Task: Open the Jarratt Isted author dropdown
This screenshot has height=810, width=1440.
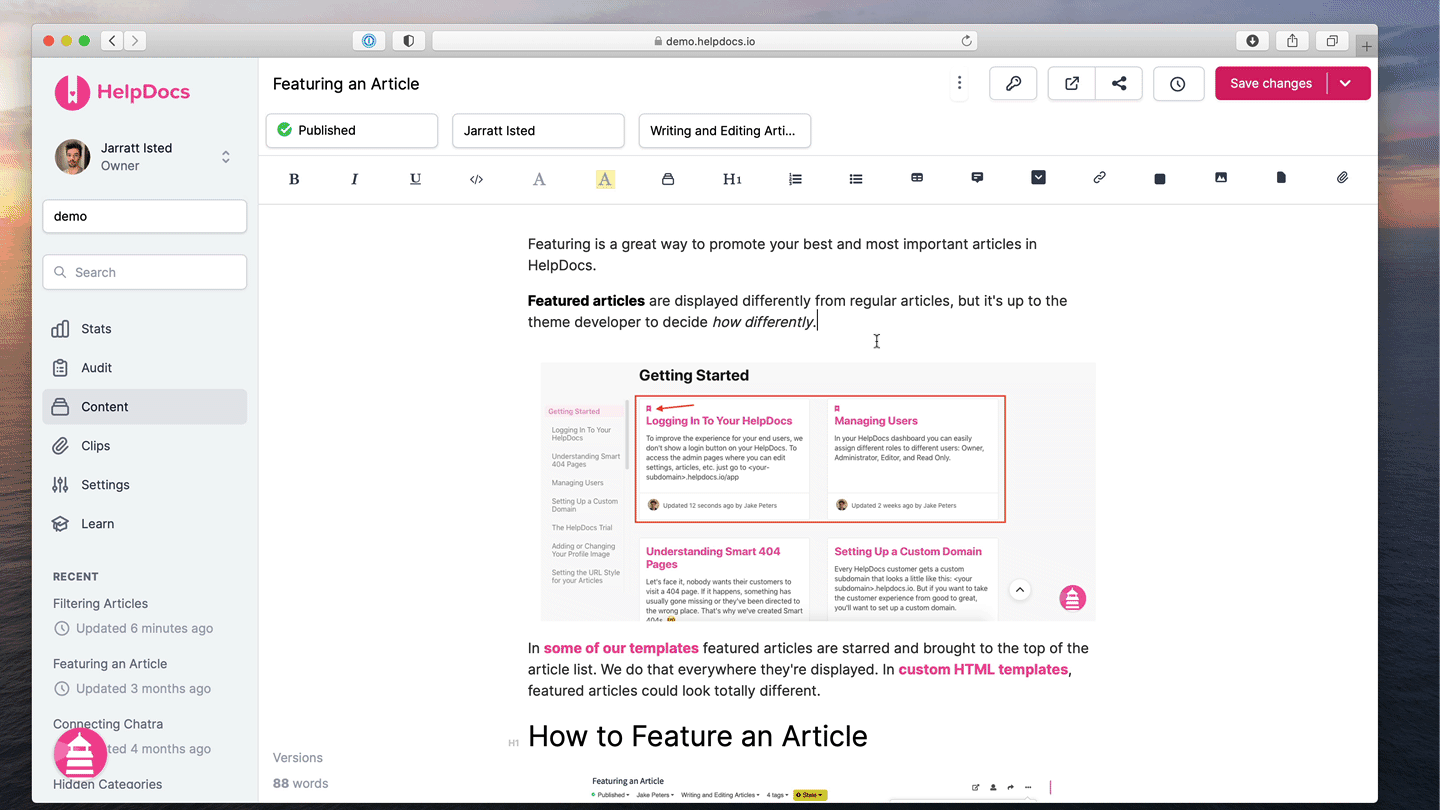Action: coord(538,130)
